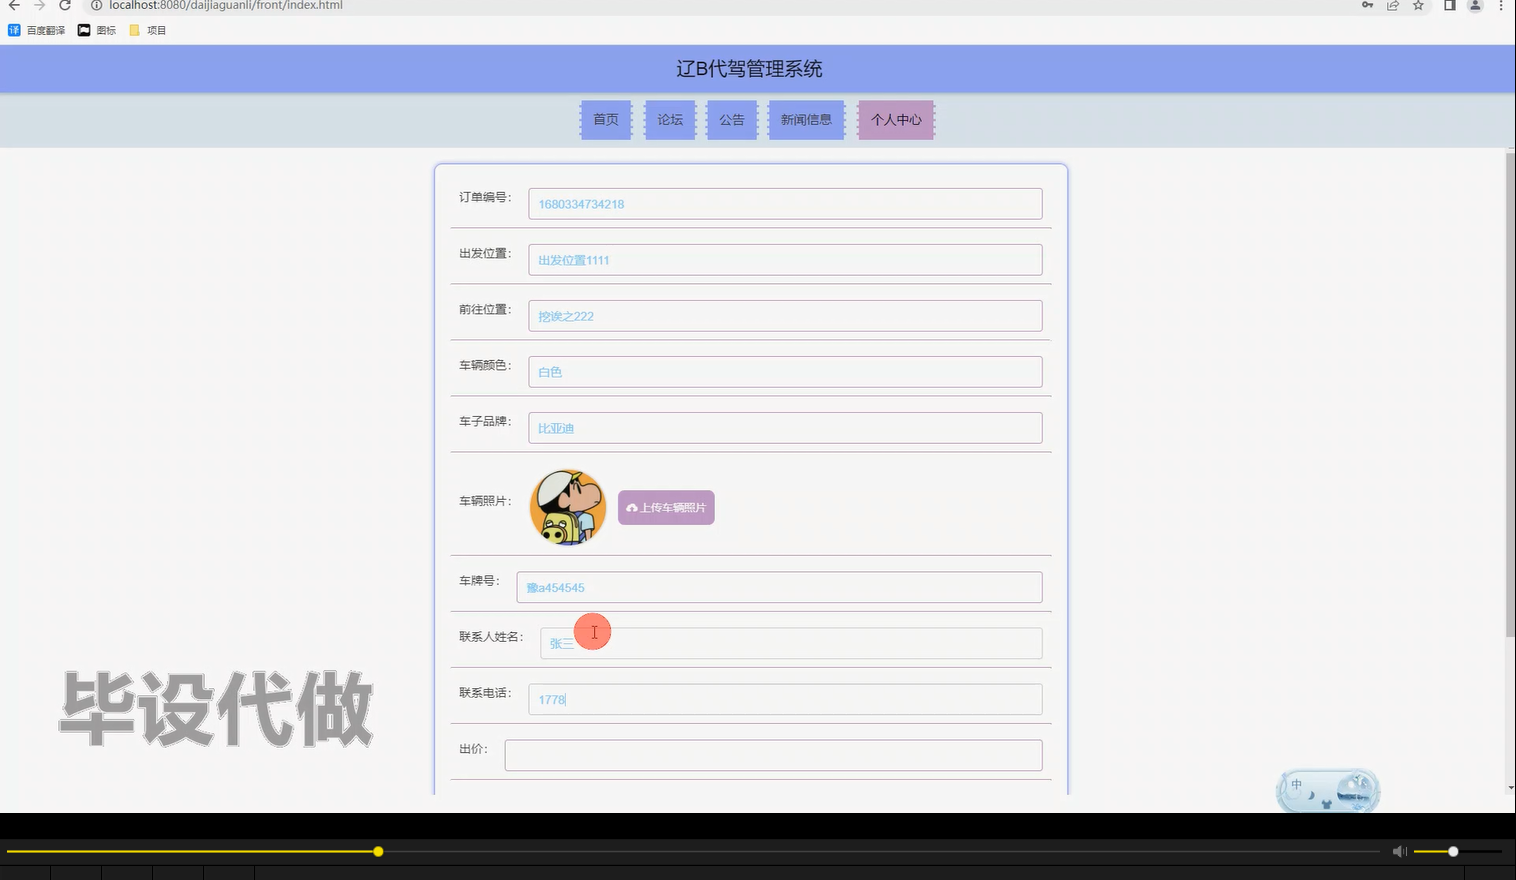Click the vehicle photo thumbnail
1516x880 pixels.
[x=567, y=507]
